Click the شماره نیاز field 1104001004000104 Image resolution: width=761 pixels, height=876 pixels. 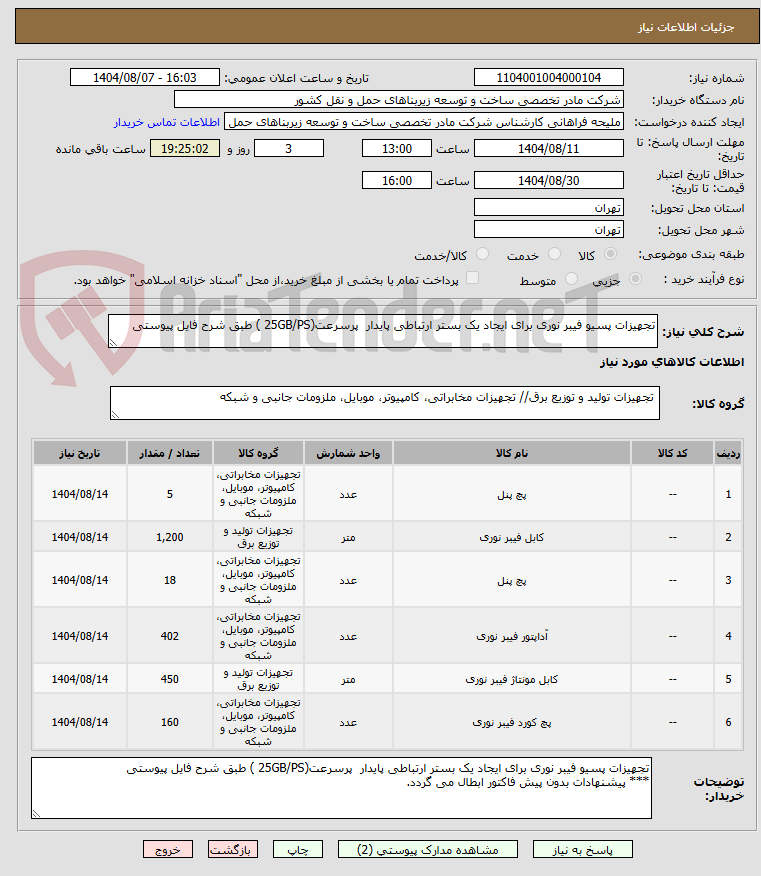pyautogui.click(x=549, y=78)
